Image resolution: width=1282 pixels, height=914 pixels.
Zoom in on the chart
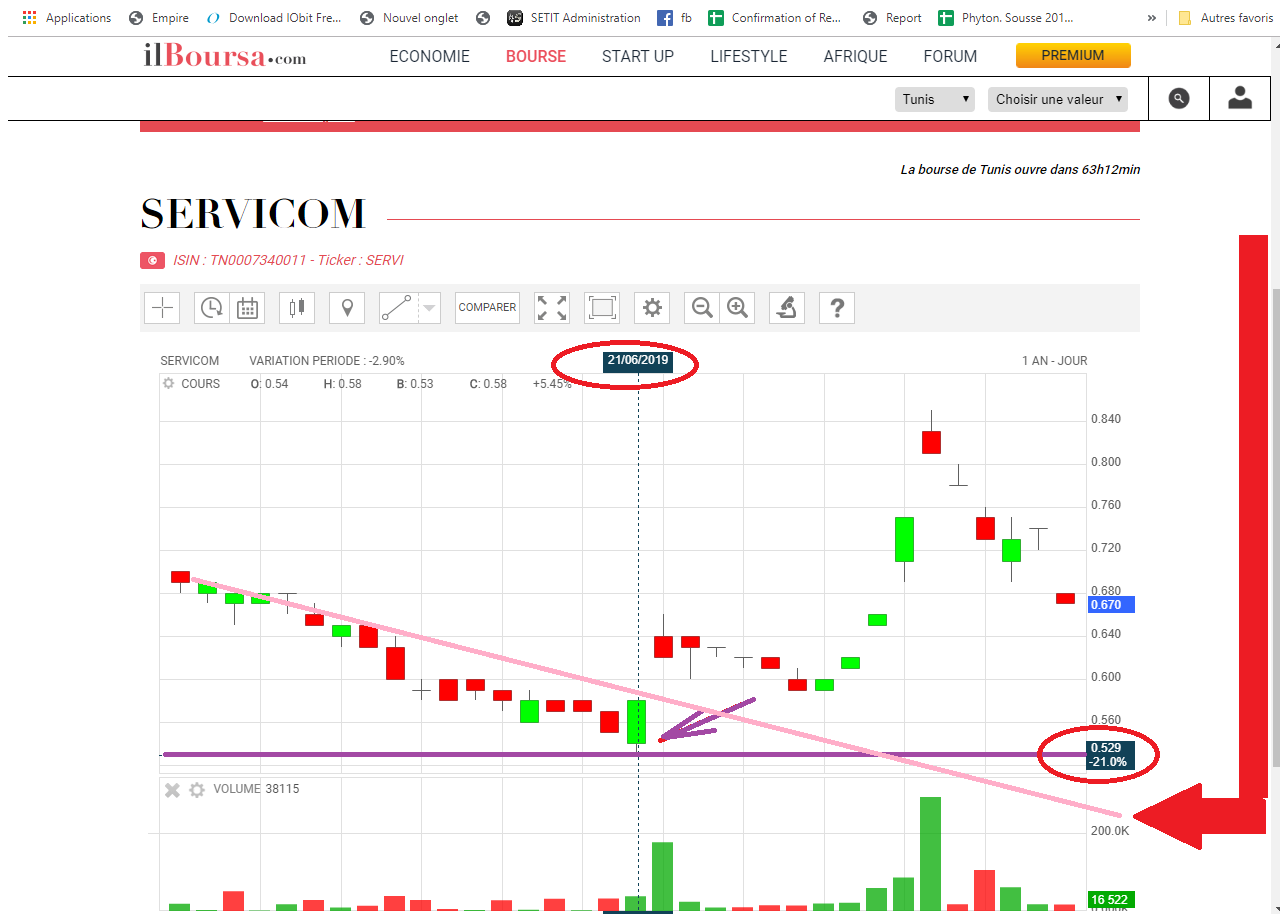[738, 307]
